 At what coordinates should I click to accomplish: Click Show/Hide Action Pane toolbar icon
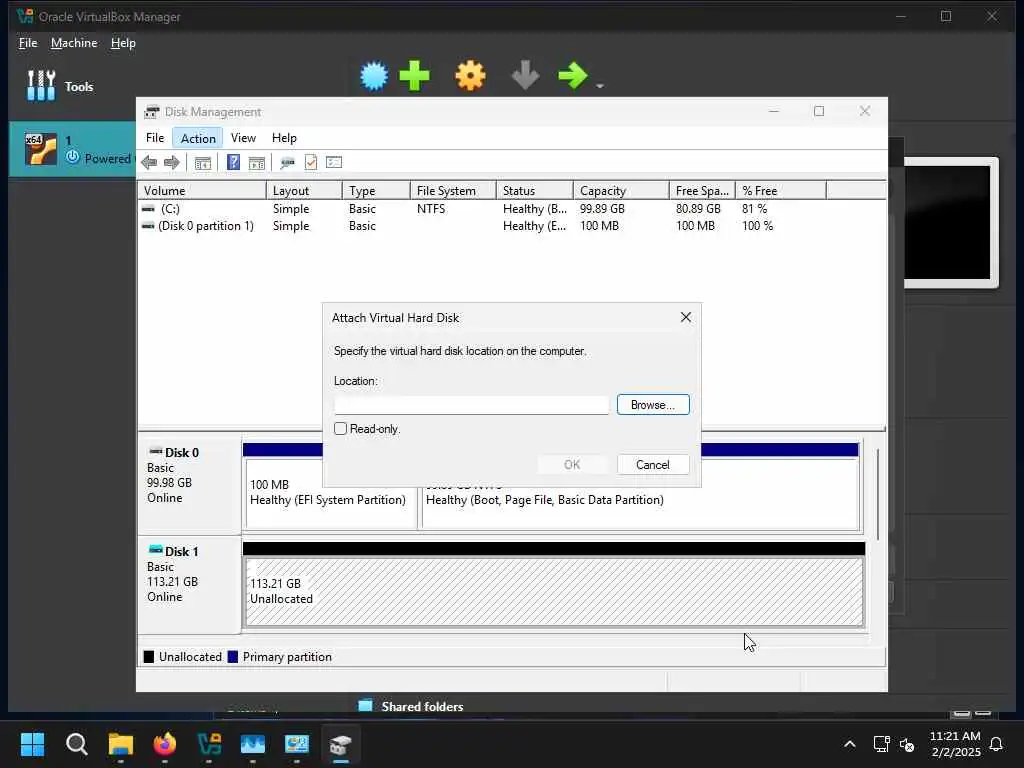(257, 163)
